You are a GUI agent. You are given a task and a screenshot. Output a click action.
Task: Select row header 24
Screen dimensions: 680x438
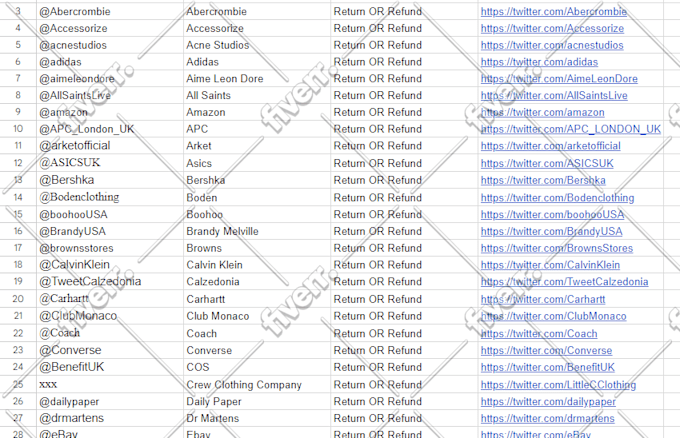18,367
